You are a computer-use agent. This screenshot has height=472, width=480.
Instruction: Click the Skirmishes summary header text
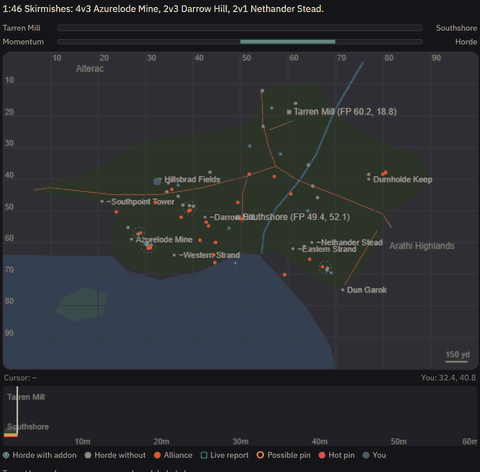point(163,9)
